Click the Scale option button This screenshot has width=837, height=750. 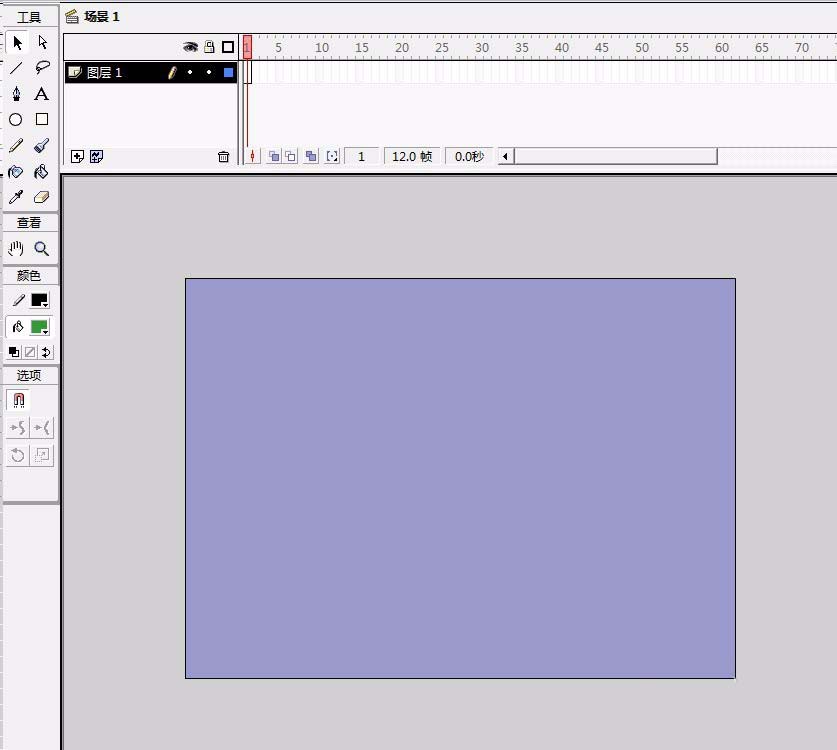coord(42,455)
